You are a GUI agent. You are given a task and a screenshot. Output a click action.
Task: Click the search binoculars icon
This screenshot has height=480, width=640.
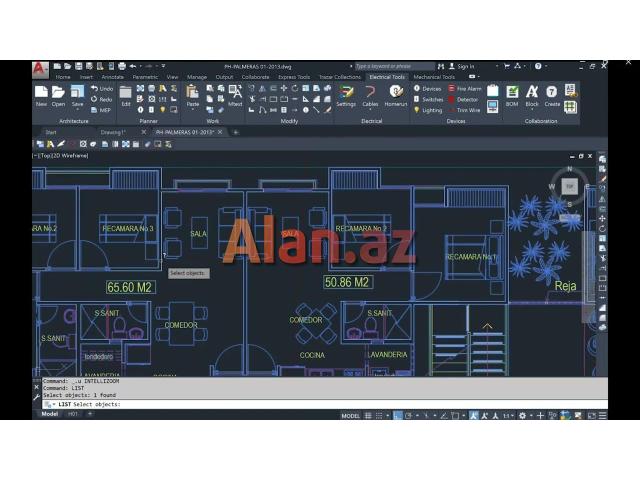click(441, 66)
